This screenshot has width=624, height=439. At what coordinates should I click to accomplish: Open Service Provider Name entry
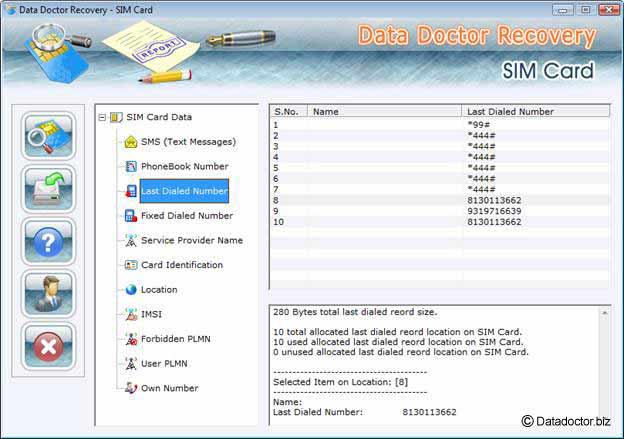[192, 240]
